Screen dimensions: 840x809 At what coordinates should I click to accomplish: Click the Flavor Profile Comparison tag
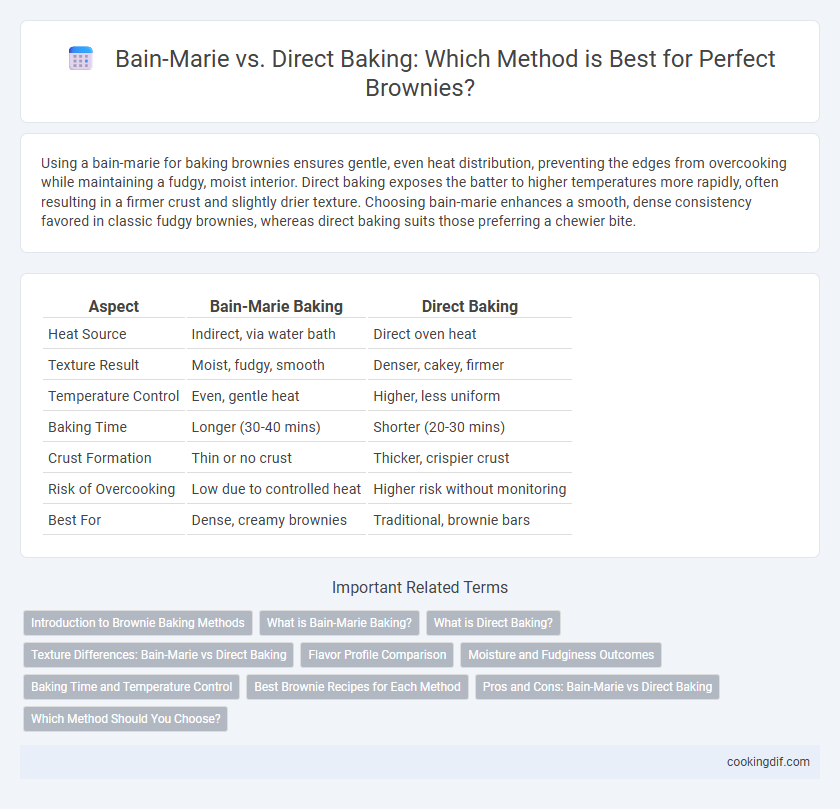pyautogui.click(x=377, y=655)
